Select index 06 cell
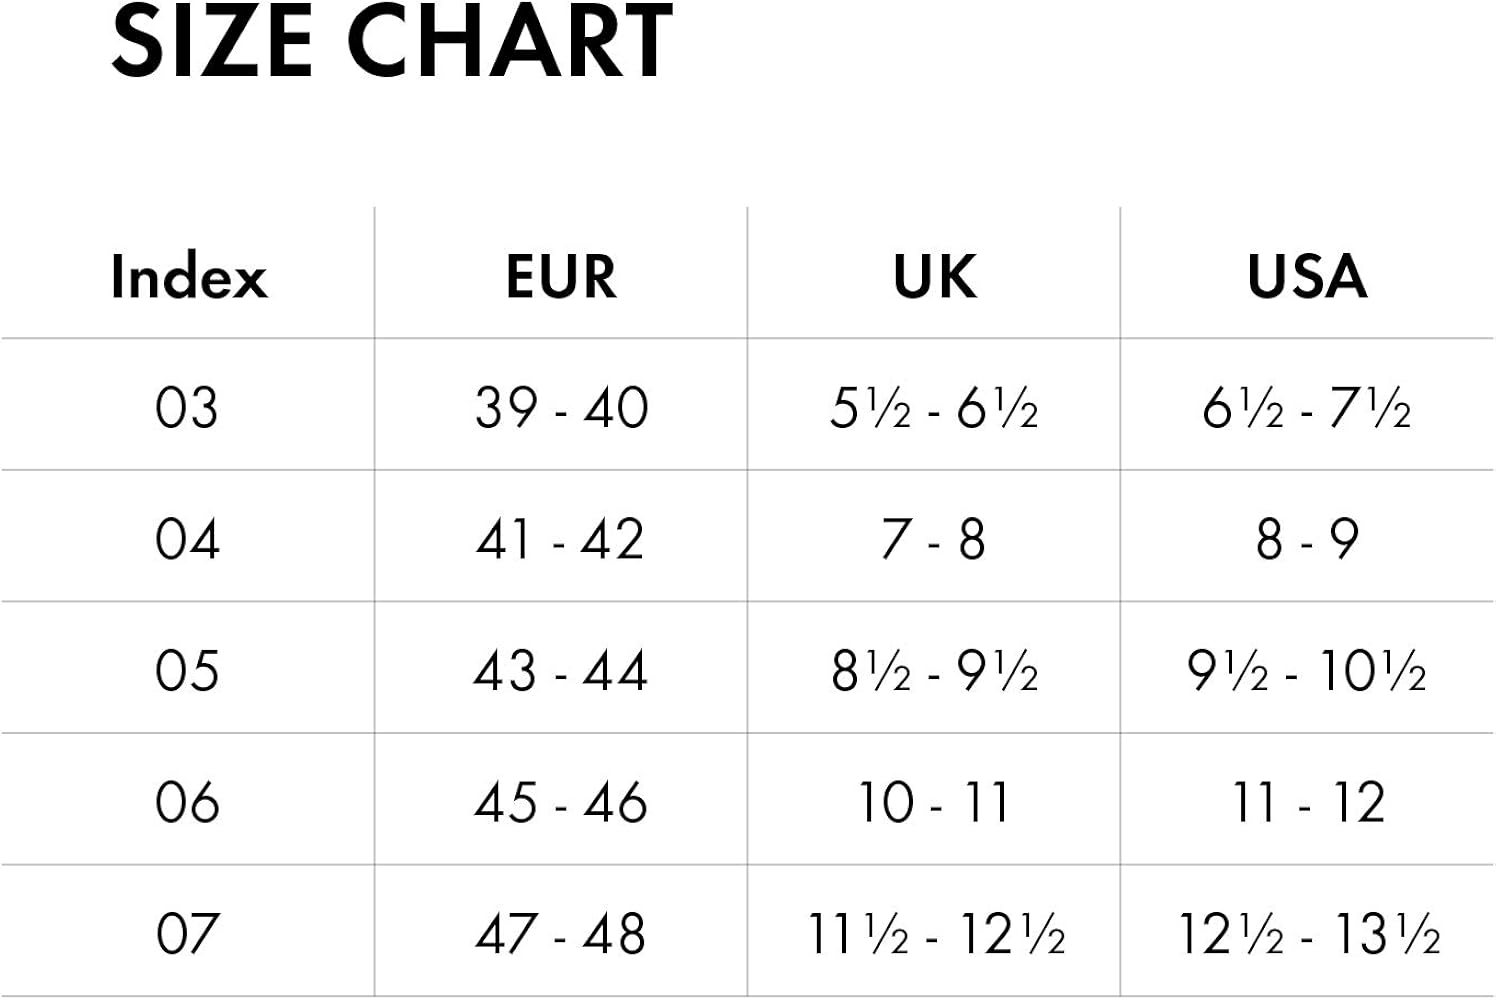Viewport: 1496px width, 1000px height. point(187,802)
